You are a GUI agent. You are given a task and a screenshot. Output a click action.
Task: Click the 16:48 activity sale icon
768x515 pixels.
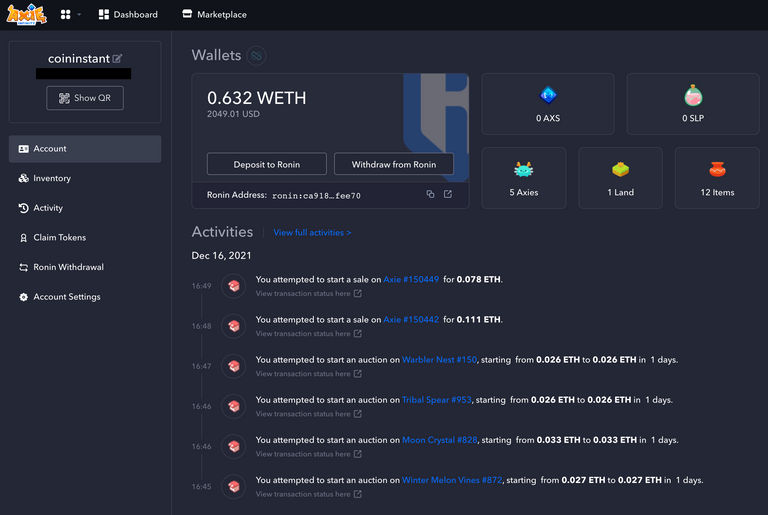click(x=234, y=326)
